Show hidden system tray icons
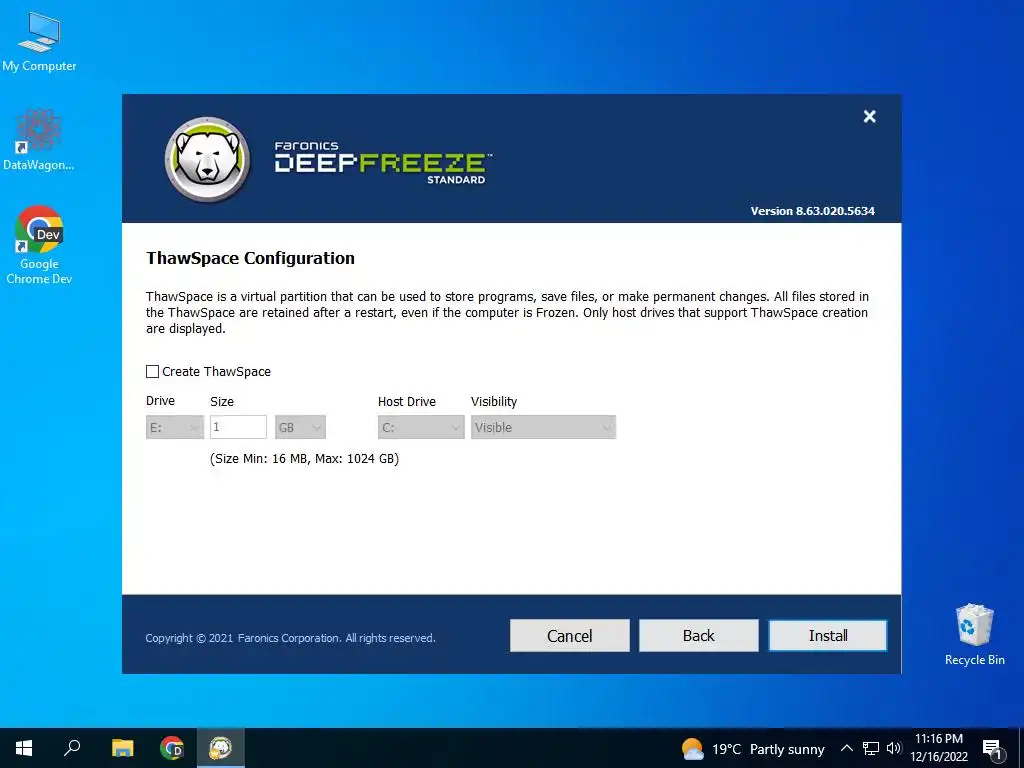The width and height of the screenshot is (1024, 768). pos(846,748)
